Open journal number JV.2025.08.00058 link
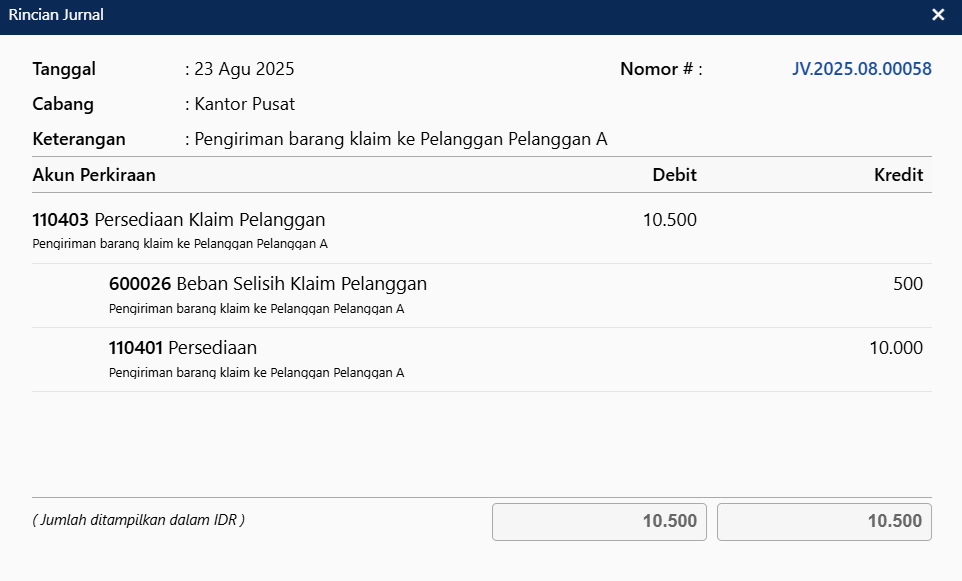 click(x=862, y=69)
